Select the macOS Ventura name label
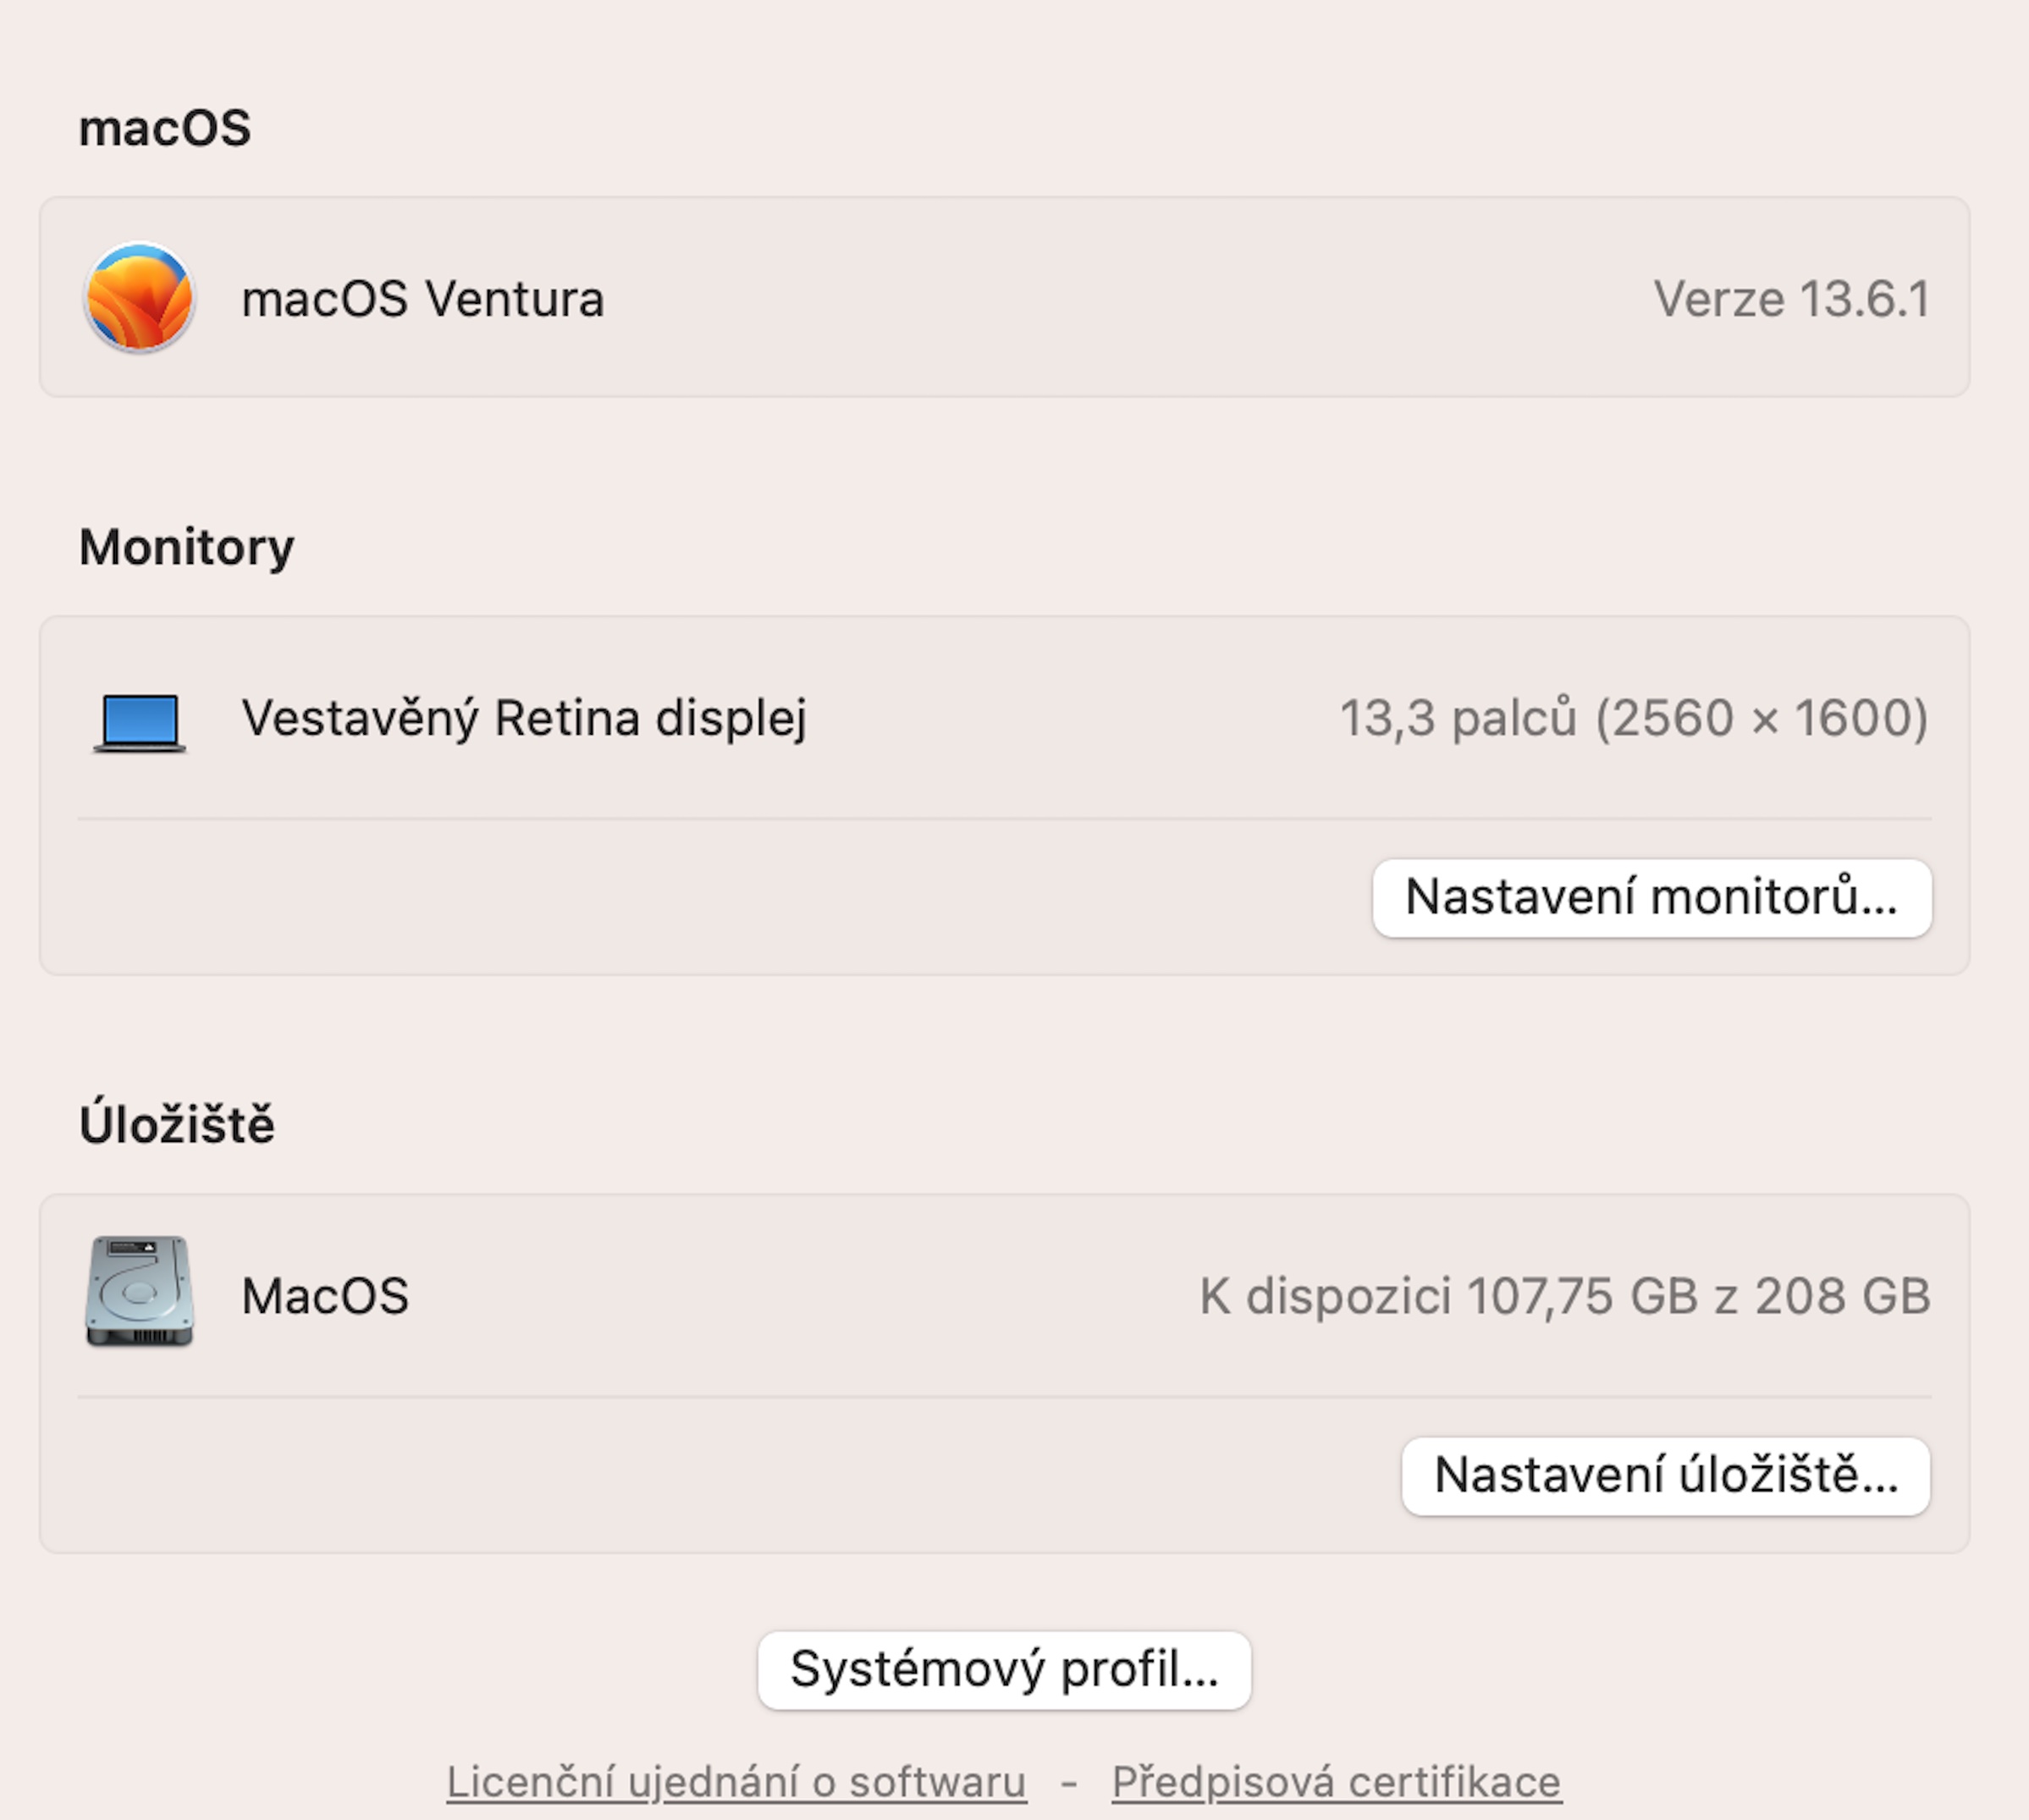Image resolution: width=2029 pixels, height=1820 pixels. [423, 299]
